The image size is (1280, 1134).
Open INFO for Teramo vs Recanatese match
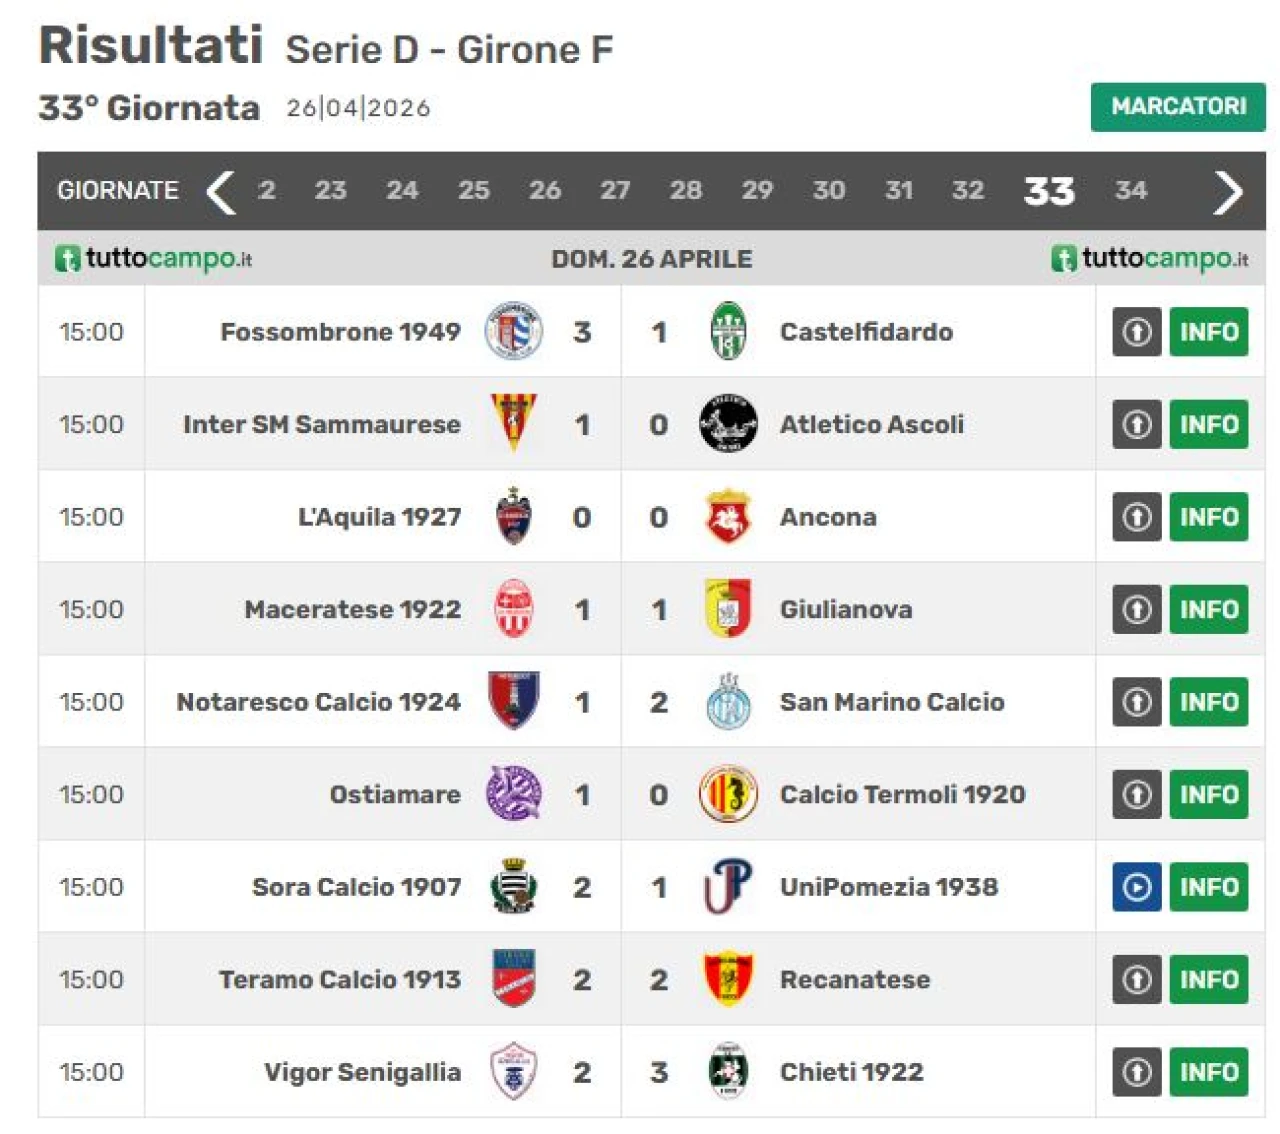click(1208, 979)
